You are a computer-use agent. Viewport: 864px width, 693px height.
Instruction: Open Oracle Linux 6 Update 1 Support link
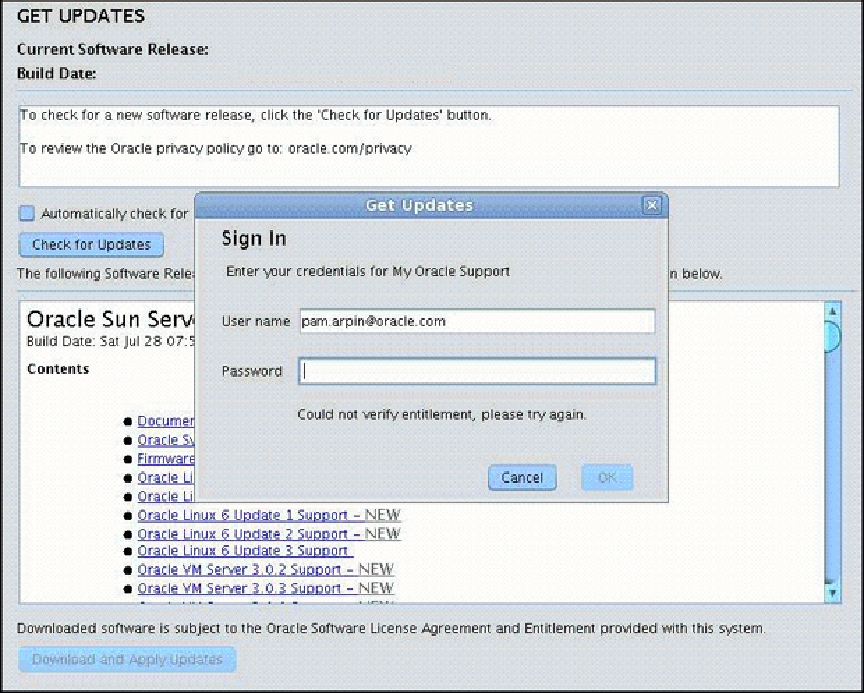269,515
